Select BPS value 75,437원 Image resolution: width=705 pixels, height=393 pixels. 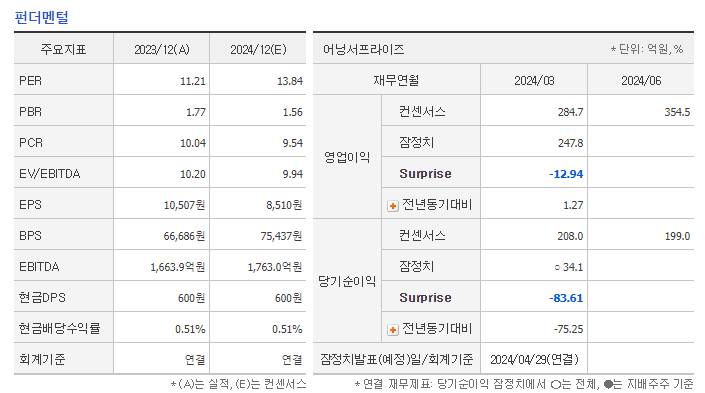pos(281,236)
